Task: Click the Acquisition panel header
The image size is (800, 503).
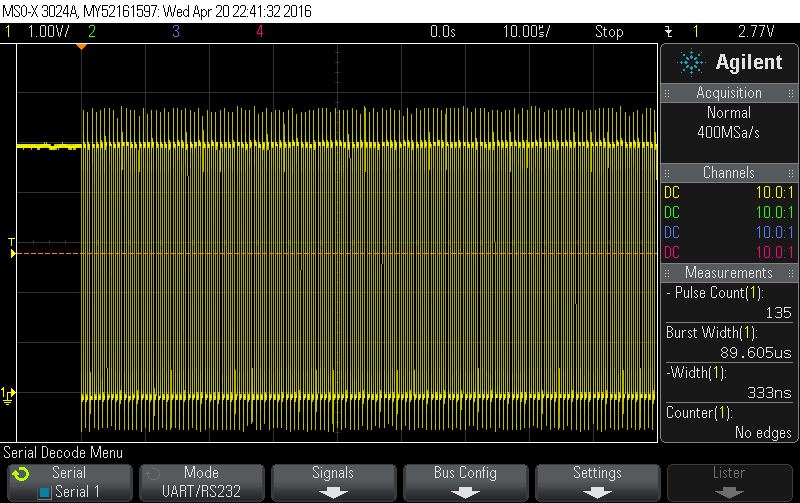Action: (729, 93)
